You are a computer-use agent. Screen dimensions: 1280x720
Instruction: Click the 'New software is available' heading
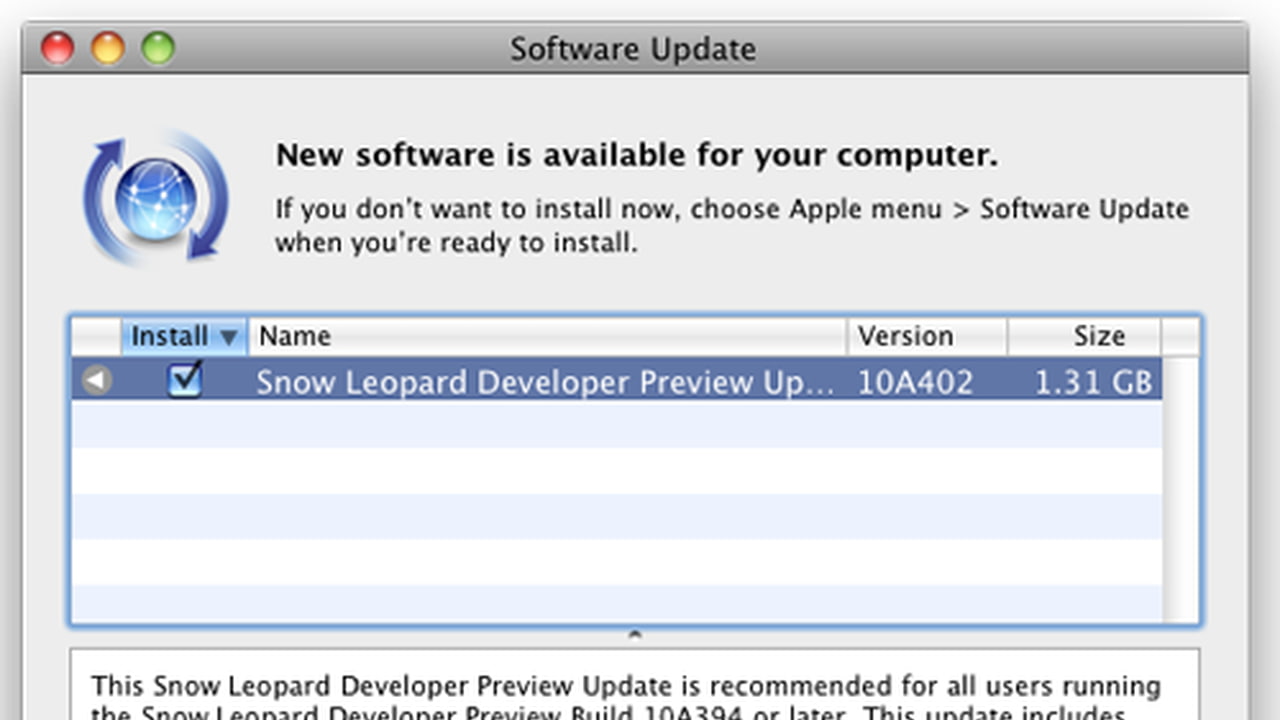pos(637,156)
